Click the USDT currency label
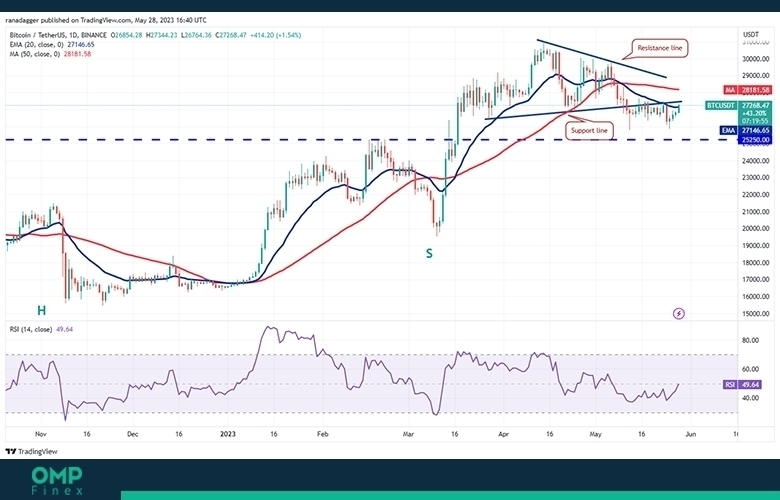The height and width of the screenshot is (500, 780). (751, 35)
